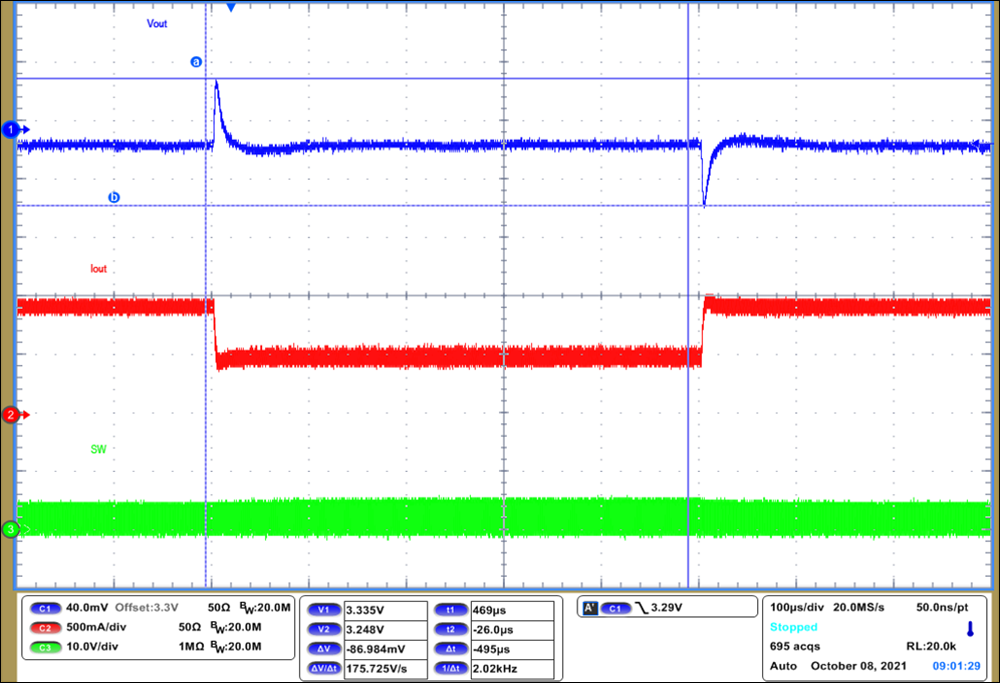
Task: Select the Vout waveform label
Action: (156, 23)
